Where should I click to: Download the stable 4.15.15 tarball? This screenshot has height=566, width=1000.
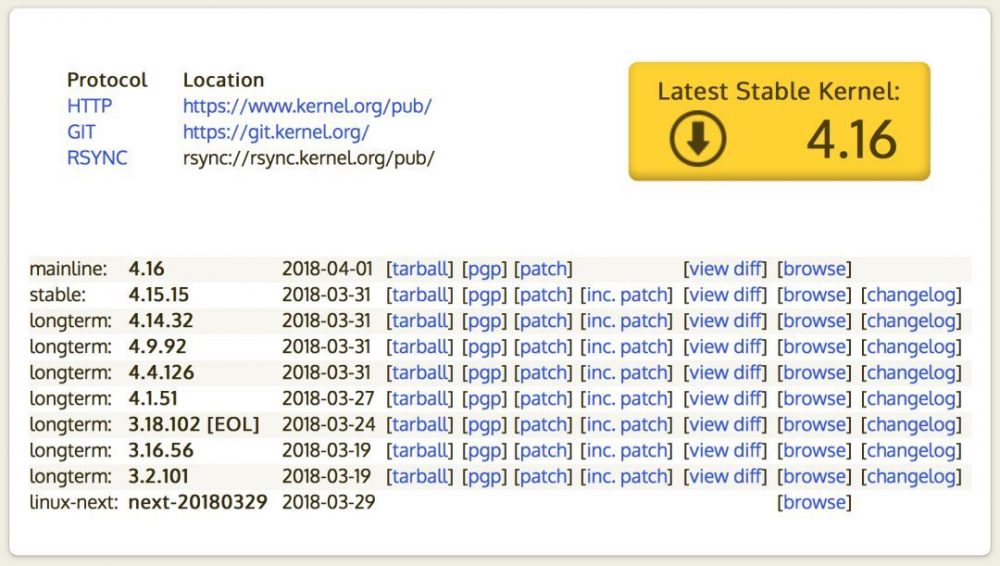[420, 295]
